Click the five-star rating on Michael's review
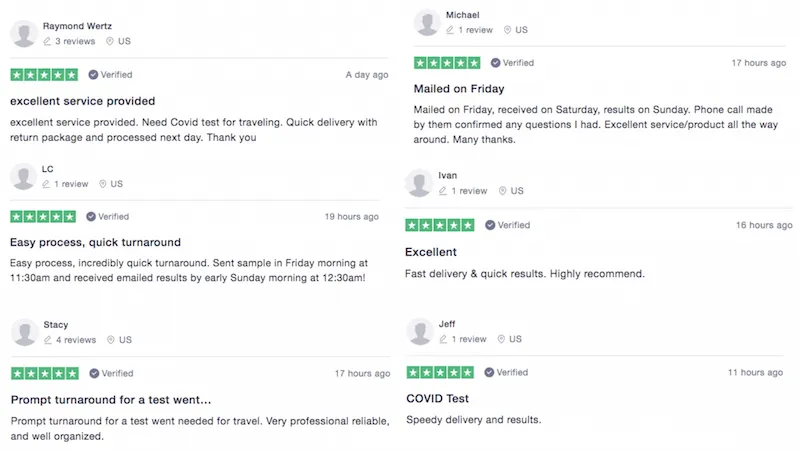 447,63
